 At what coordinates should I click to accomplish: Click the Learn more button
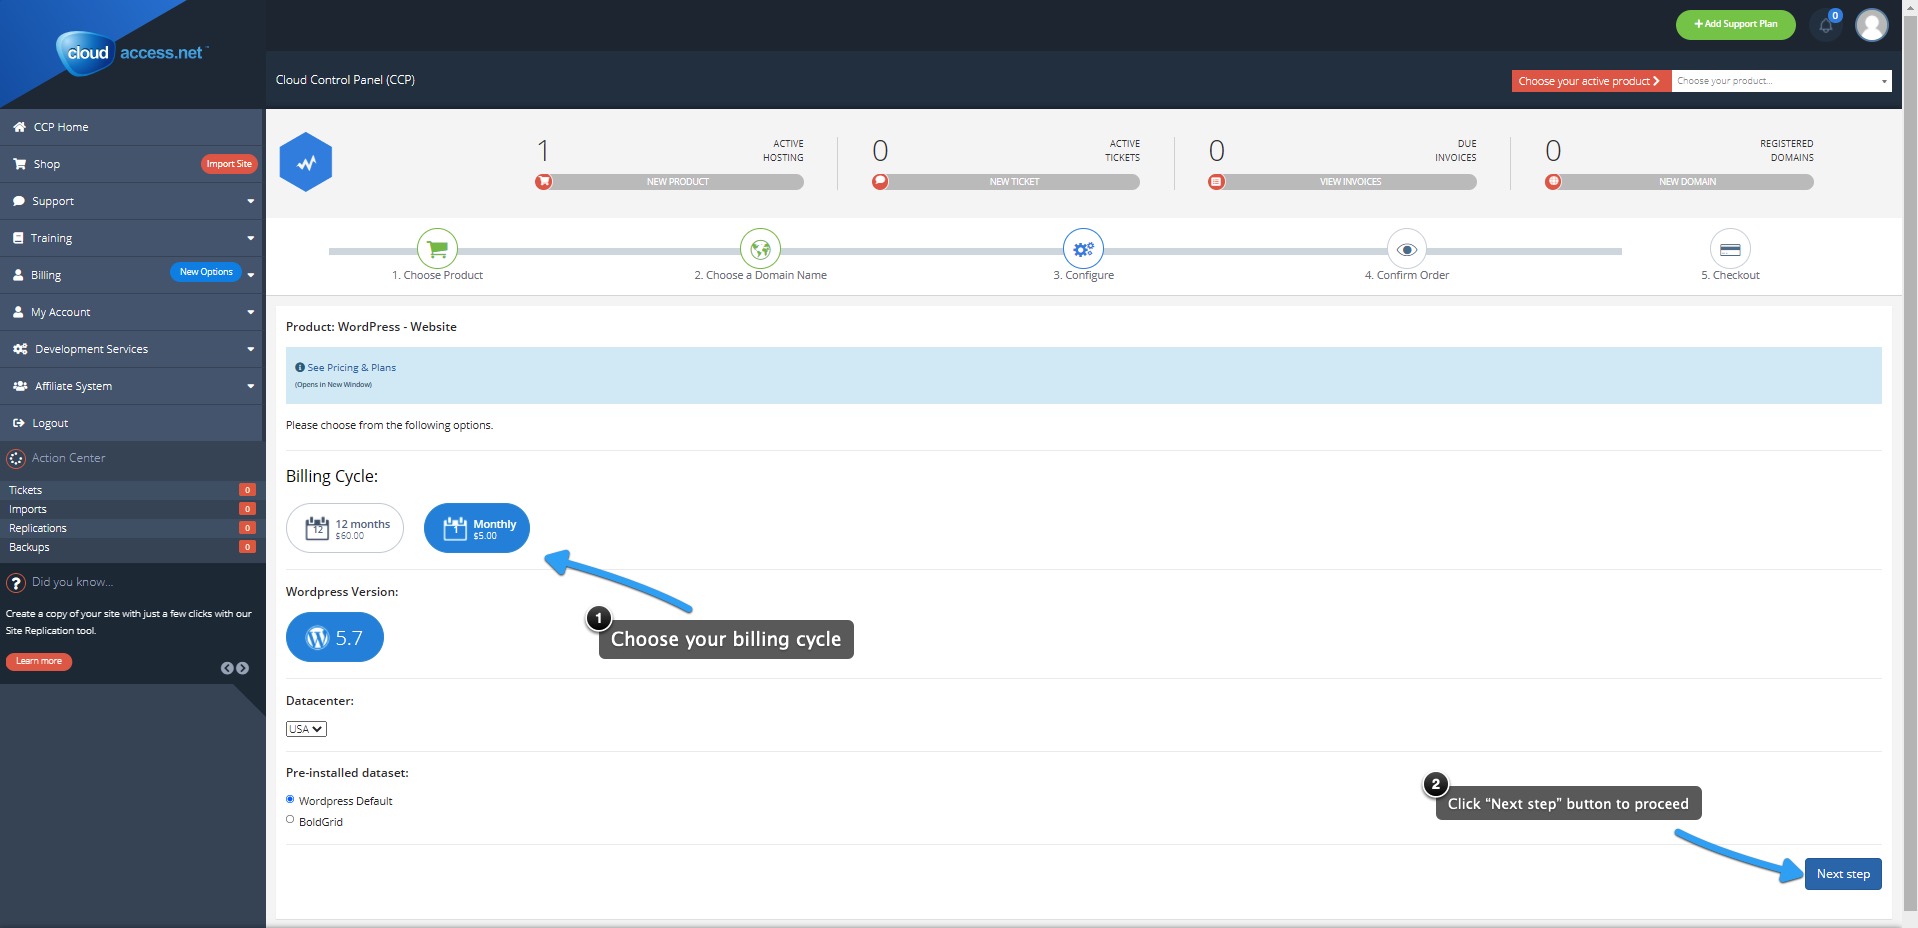click(x=39, y=661)
